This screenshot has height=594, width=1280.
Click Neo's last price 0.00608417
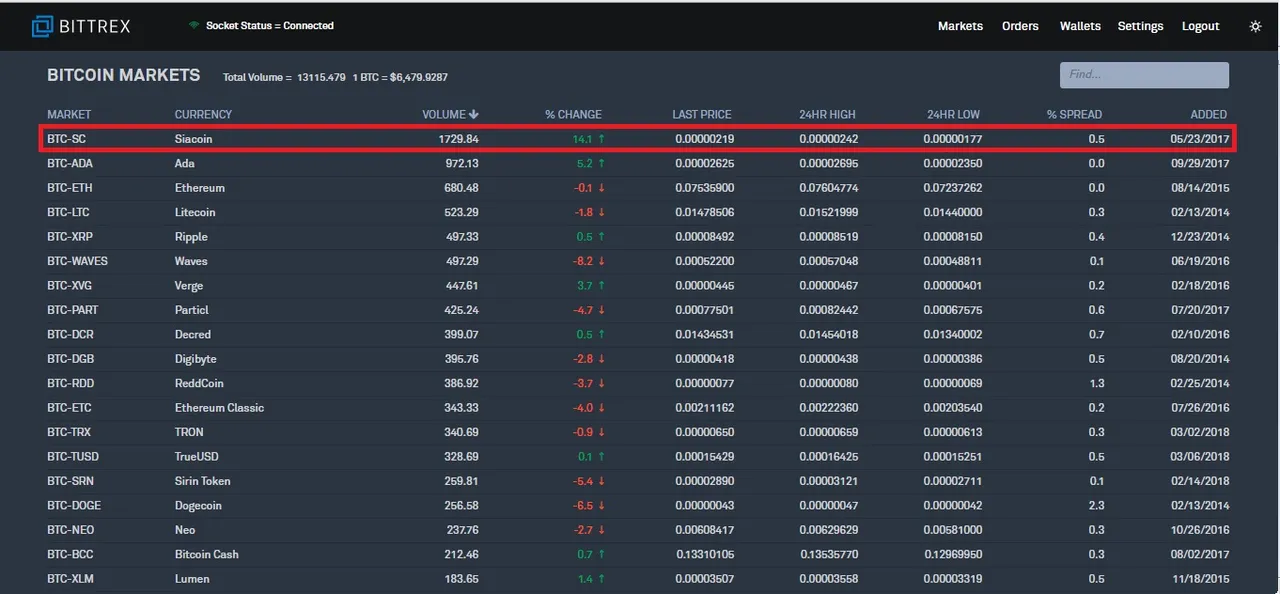pos(705,530)
